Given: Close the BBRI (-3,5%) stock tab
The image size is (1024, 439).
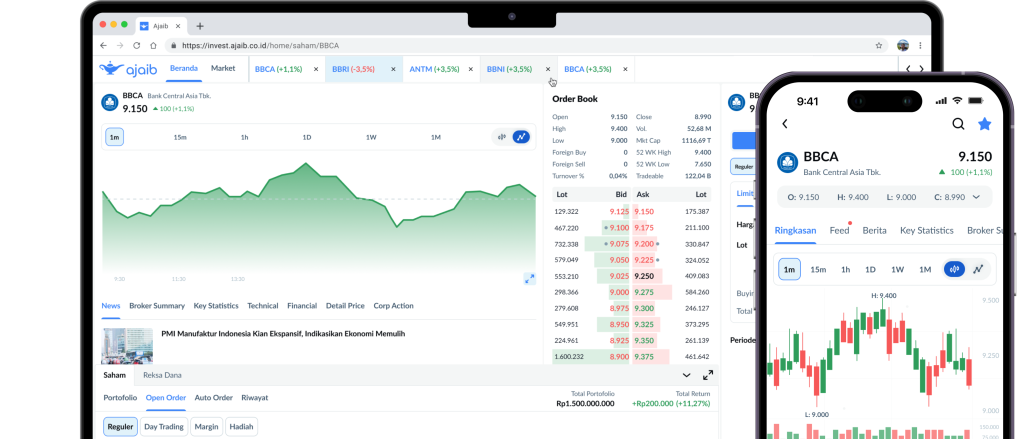Looking at the screenshot, I should click(393, 69).
